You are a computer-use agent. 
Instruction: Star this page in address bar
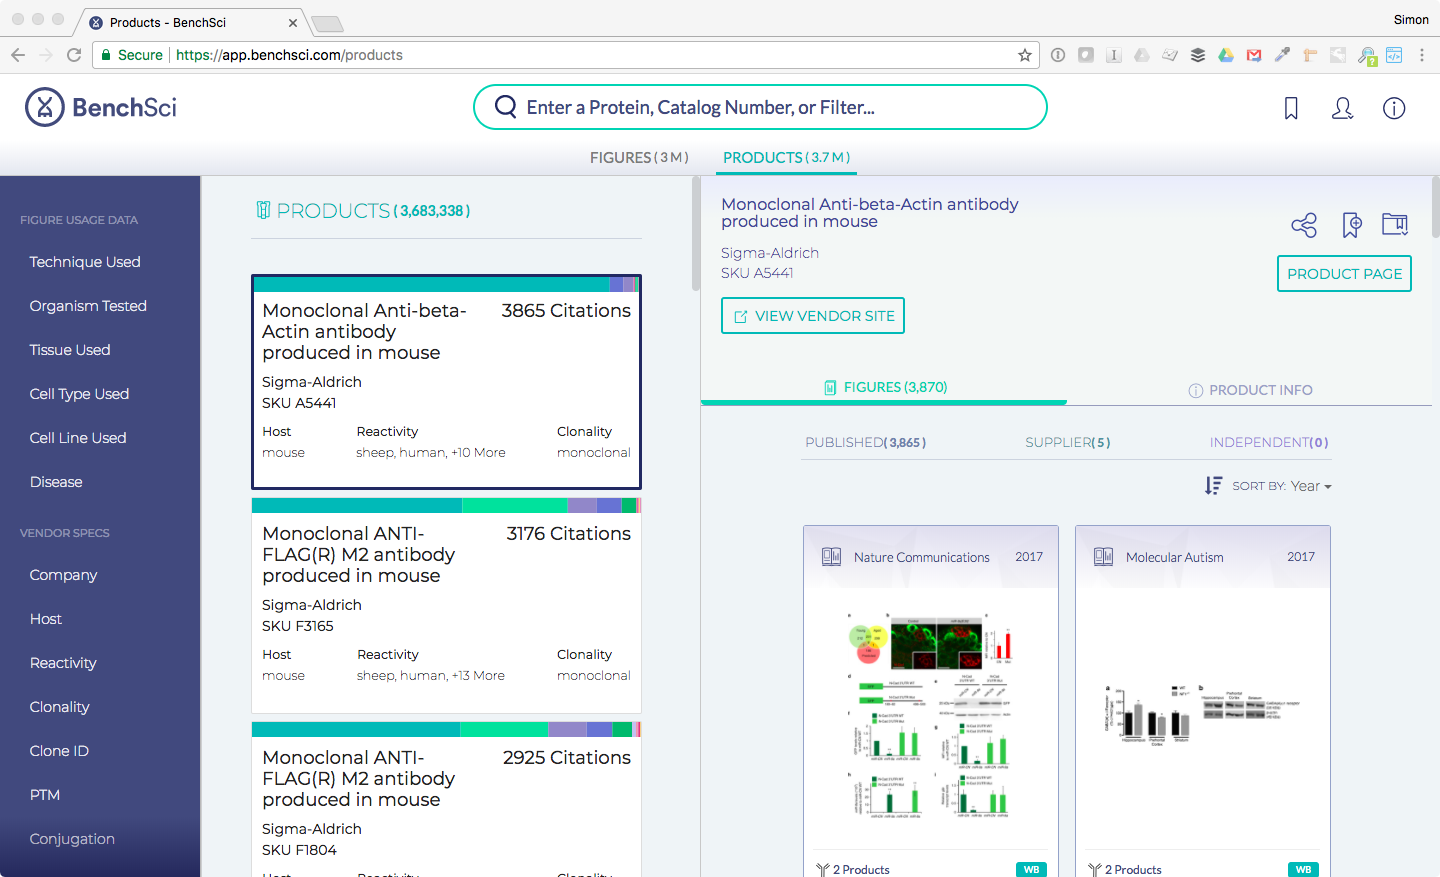coord(1025,55)
